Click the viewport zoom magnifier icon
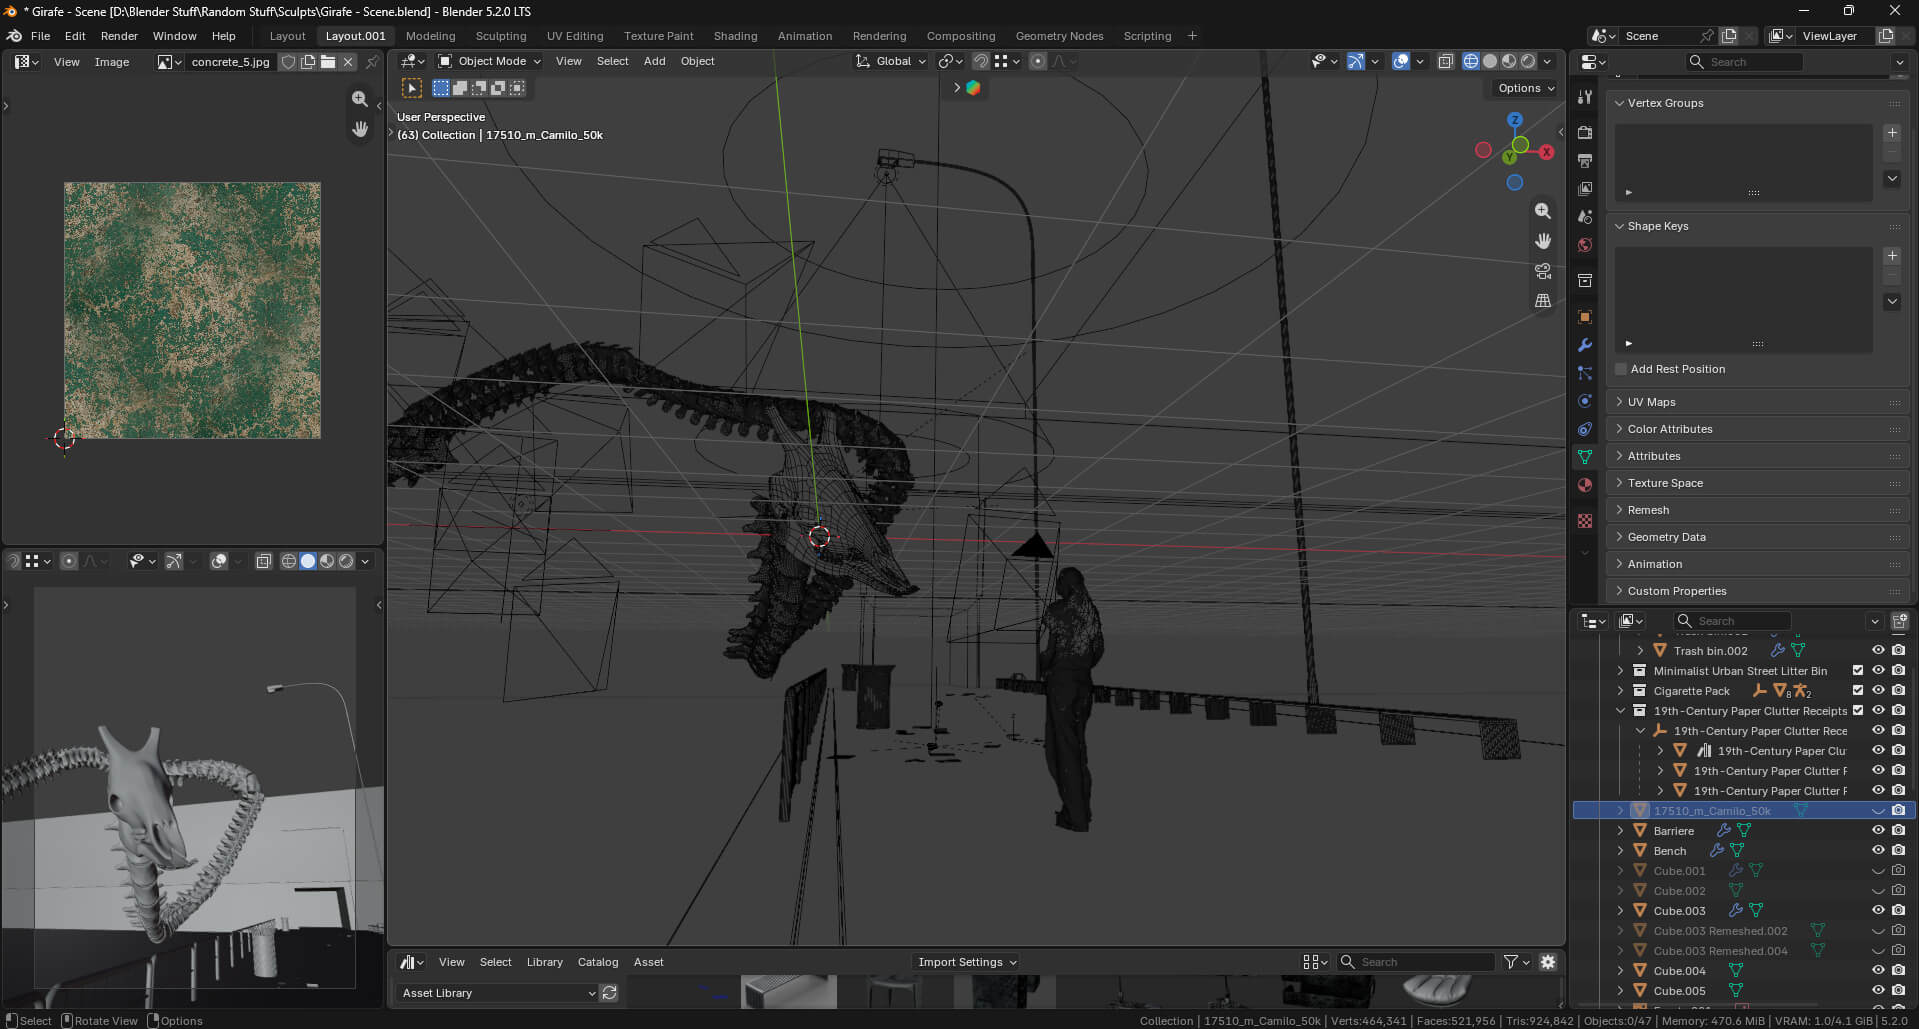Viewport: 1919px width, 1029px height. pyautogui.click(x=1543, y=211)
